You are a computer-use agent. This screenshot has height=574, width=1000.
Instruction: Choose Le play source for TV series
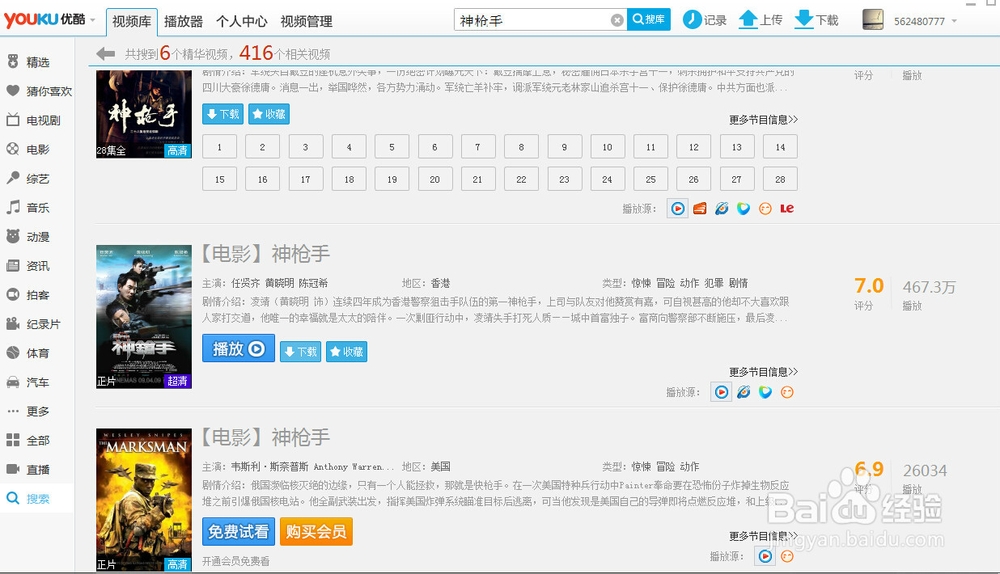coord(787,209)
